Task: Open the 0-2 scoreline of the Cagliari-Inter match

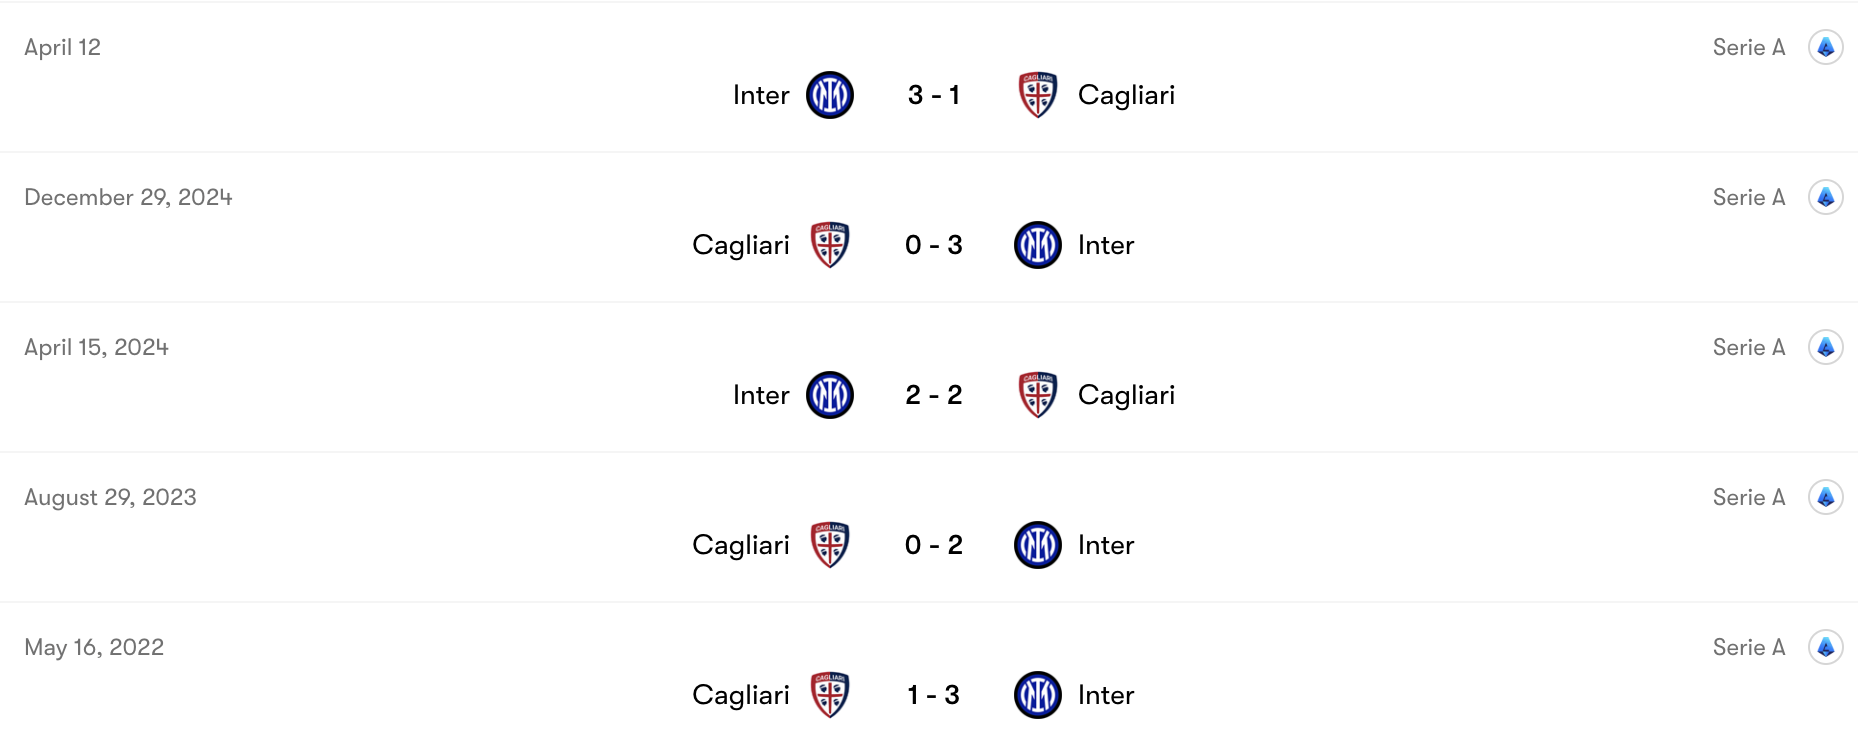Action: point(933,545)
